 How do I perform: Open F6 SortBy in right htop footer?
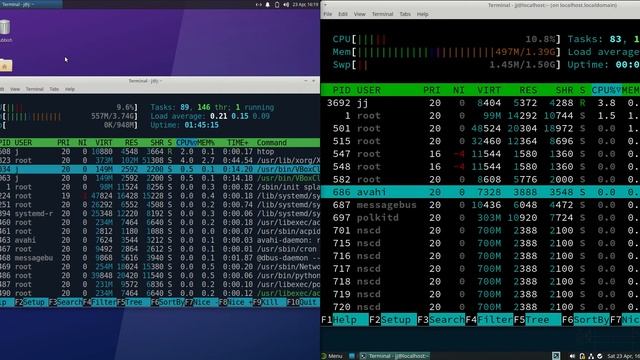[586, 320]
